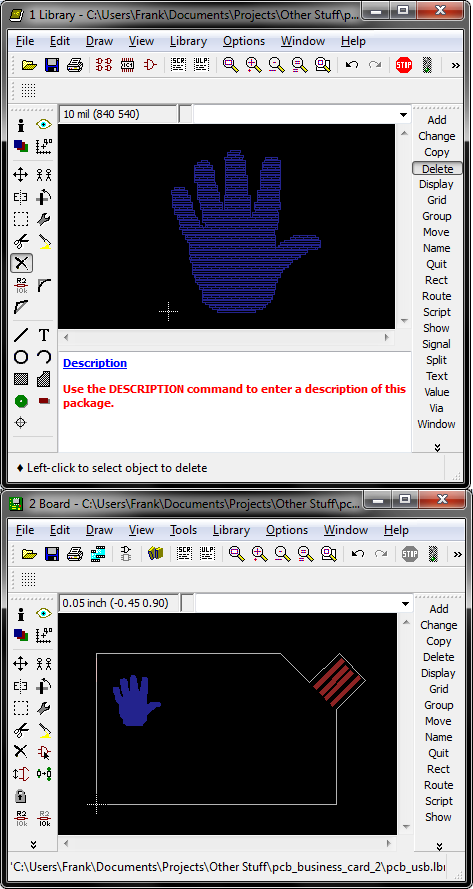Click the Description link
Viewport: 473px width, 889px height.
(95, 363)
